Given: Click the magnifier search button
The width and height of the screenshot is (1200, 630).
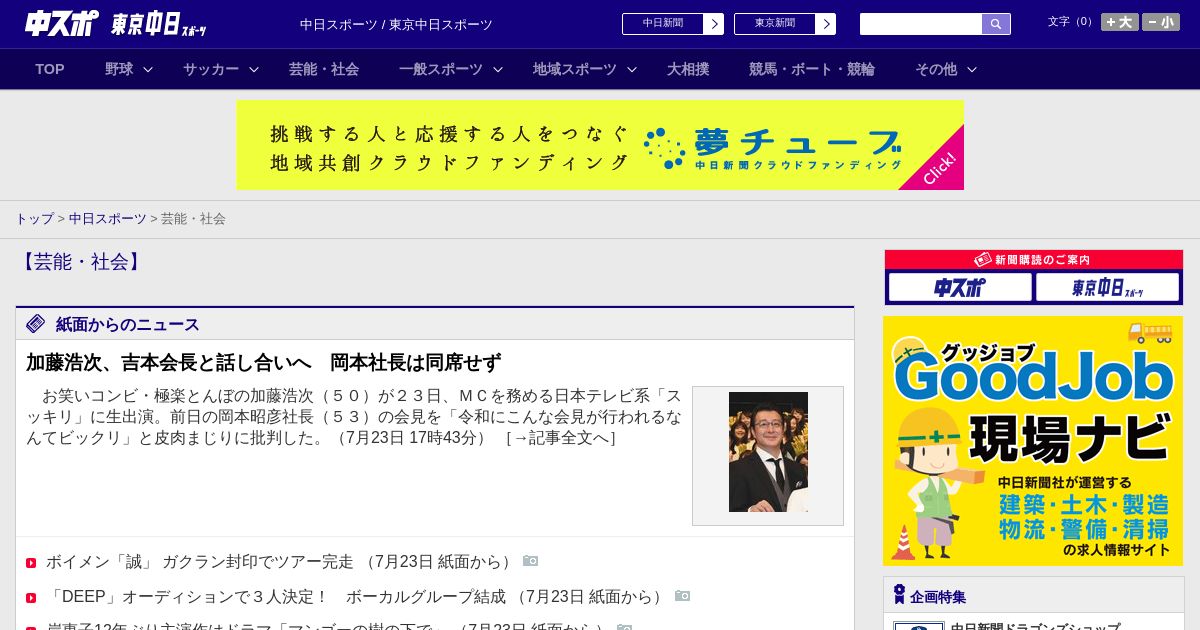Looking at the screenshot, I should coord(996,24).
